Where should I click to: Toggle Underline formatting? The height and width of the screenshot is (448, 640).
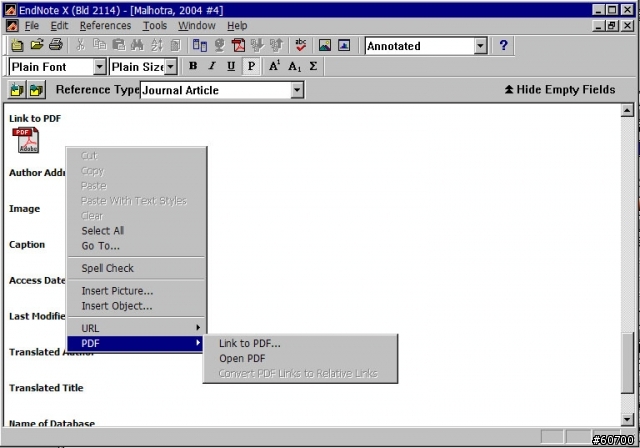tap(231, 66)
